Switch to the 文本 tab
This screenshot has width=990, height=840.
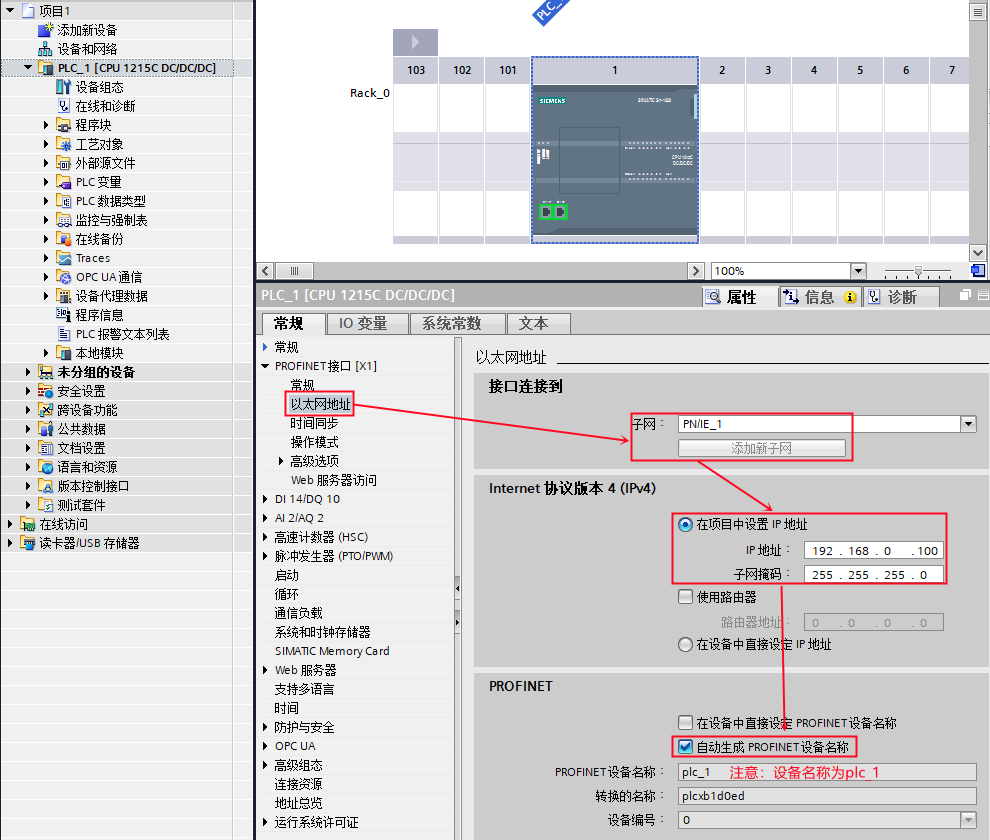tap(539, 323)
